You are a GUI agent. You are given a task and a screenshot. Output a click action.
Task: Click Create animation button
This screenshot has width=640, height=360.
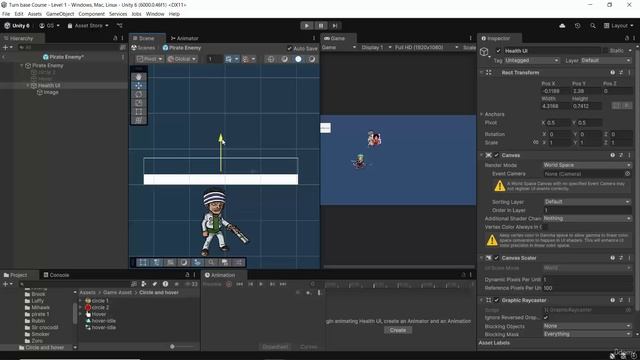tap(398, 330)
